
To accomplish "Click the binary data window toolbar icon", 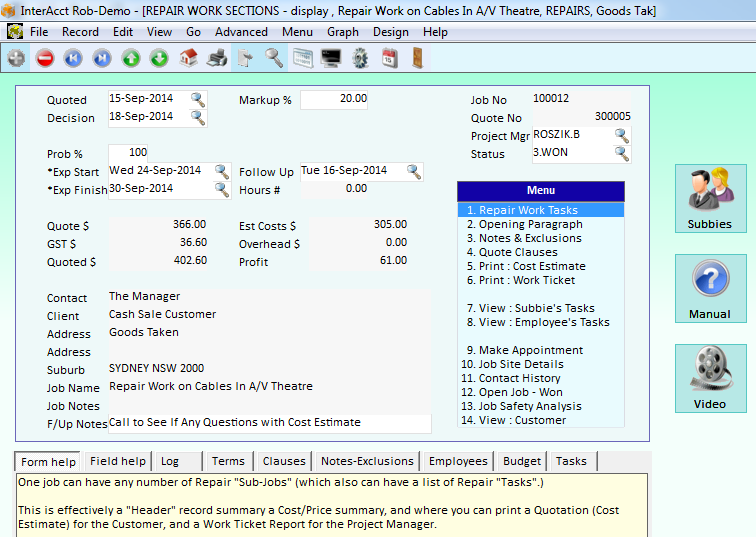I will click(x=303, y=58).
